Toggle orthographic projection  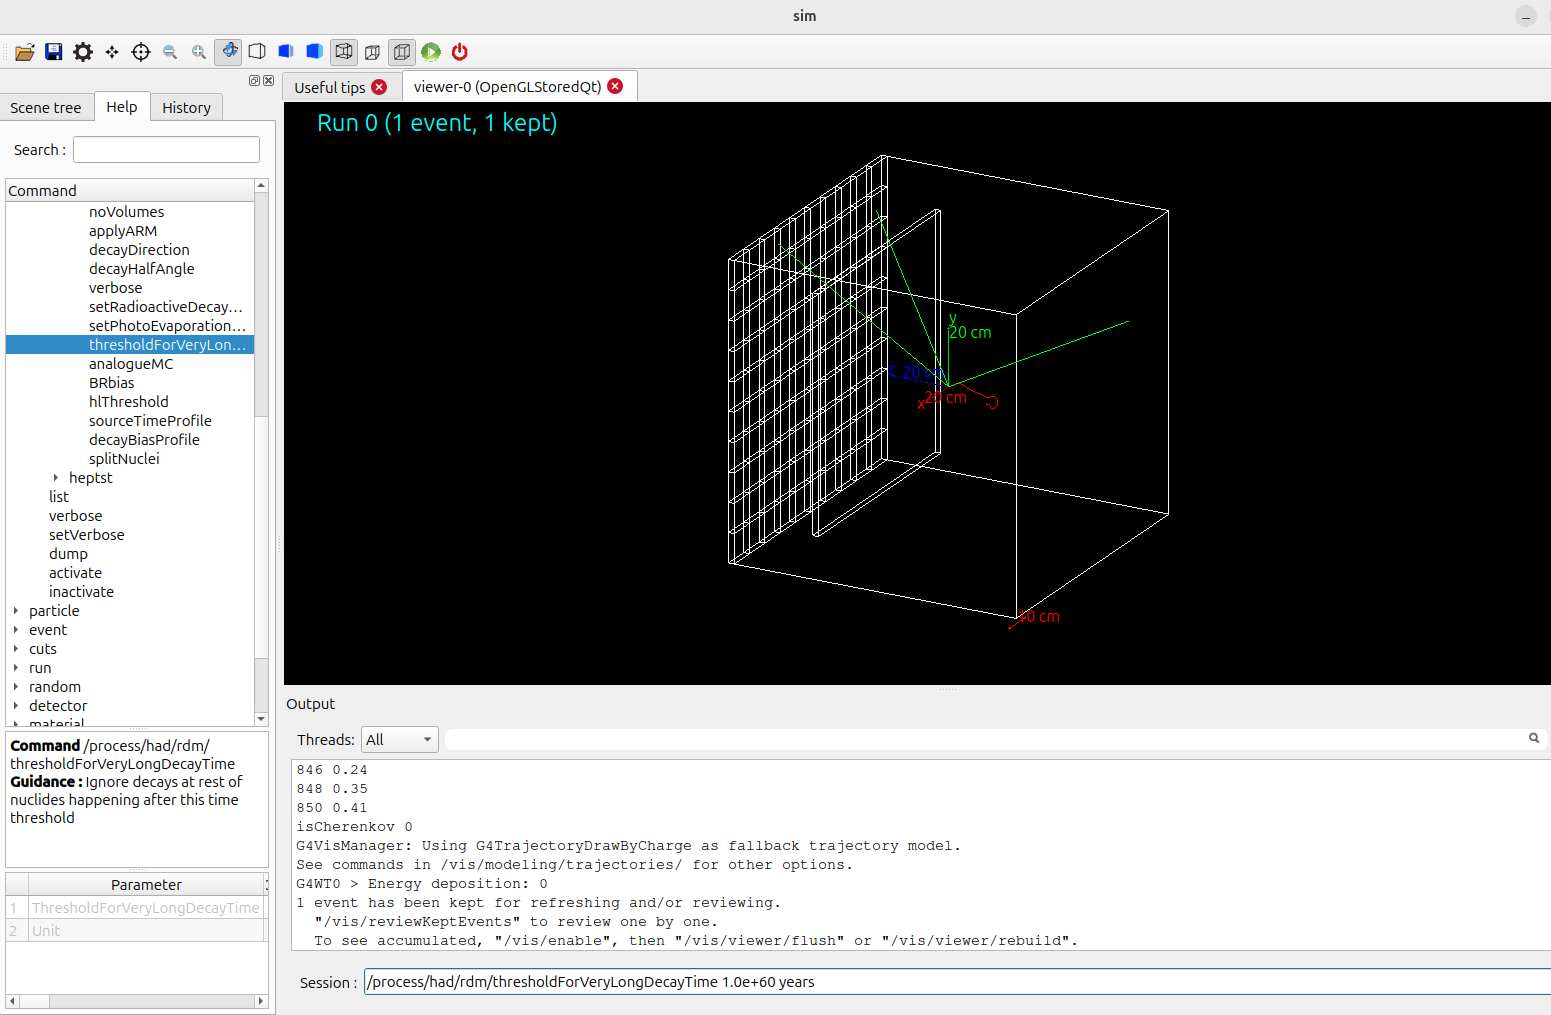402,51
